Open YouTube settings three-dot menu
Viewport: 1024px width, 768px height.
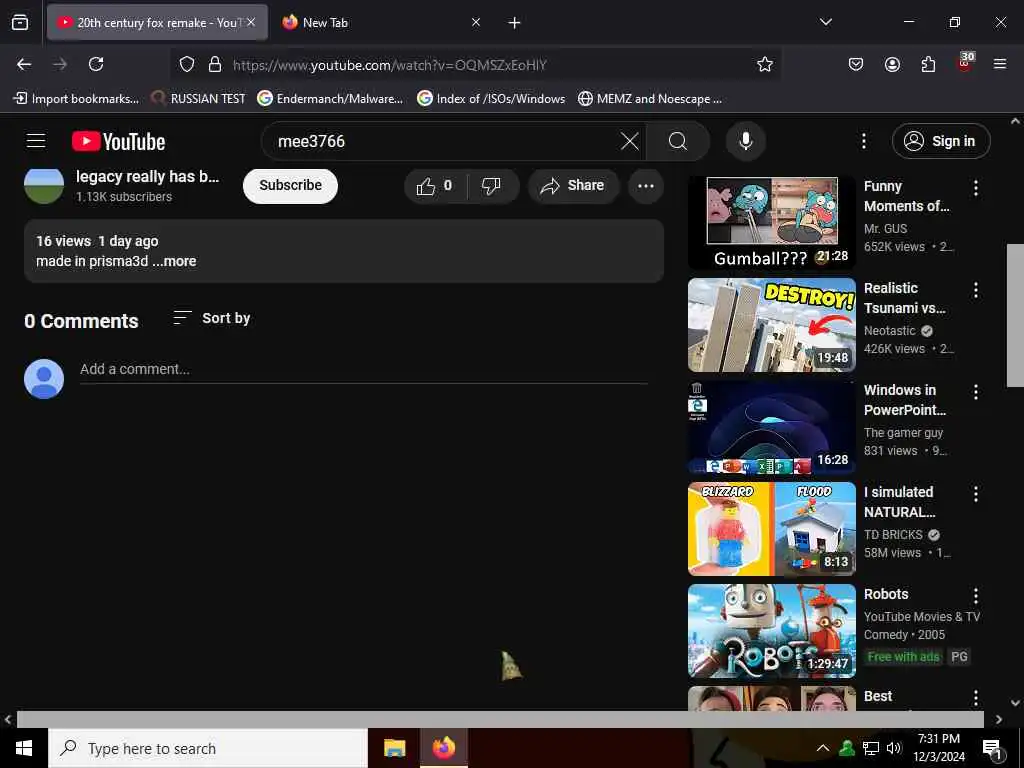point(863,141)
